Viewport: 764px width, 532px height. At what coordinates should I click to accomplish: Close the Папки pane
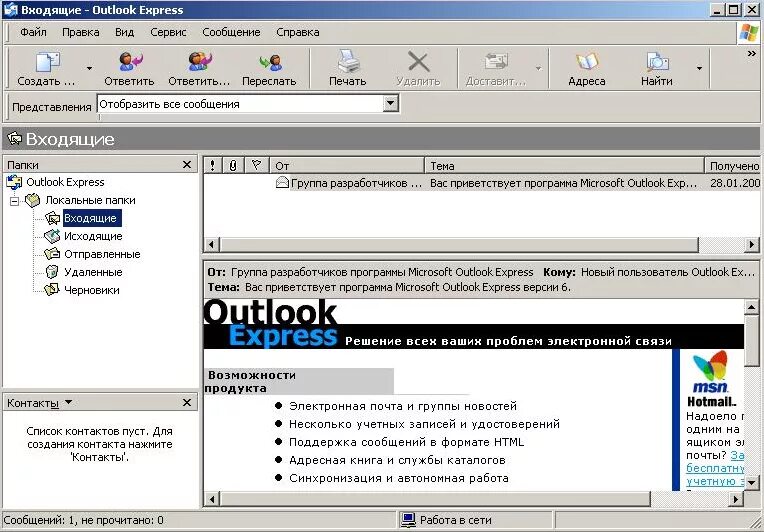click(187, 165)
